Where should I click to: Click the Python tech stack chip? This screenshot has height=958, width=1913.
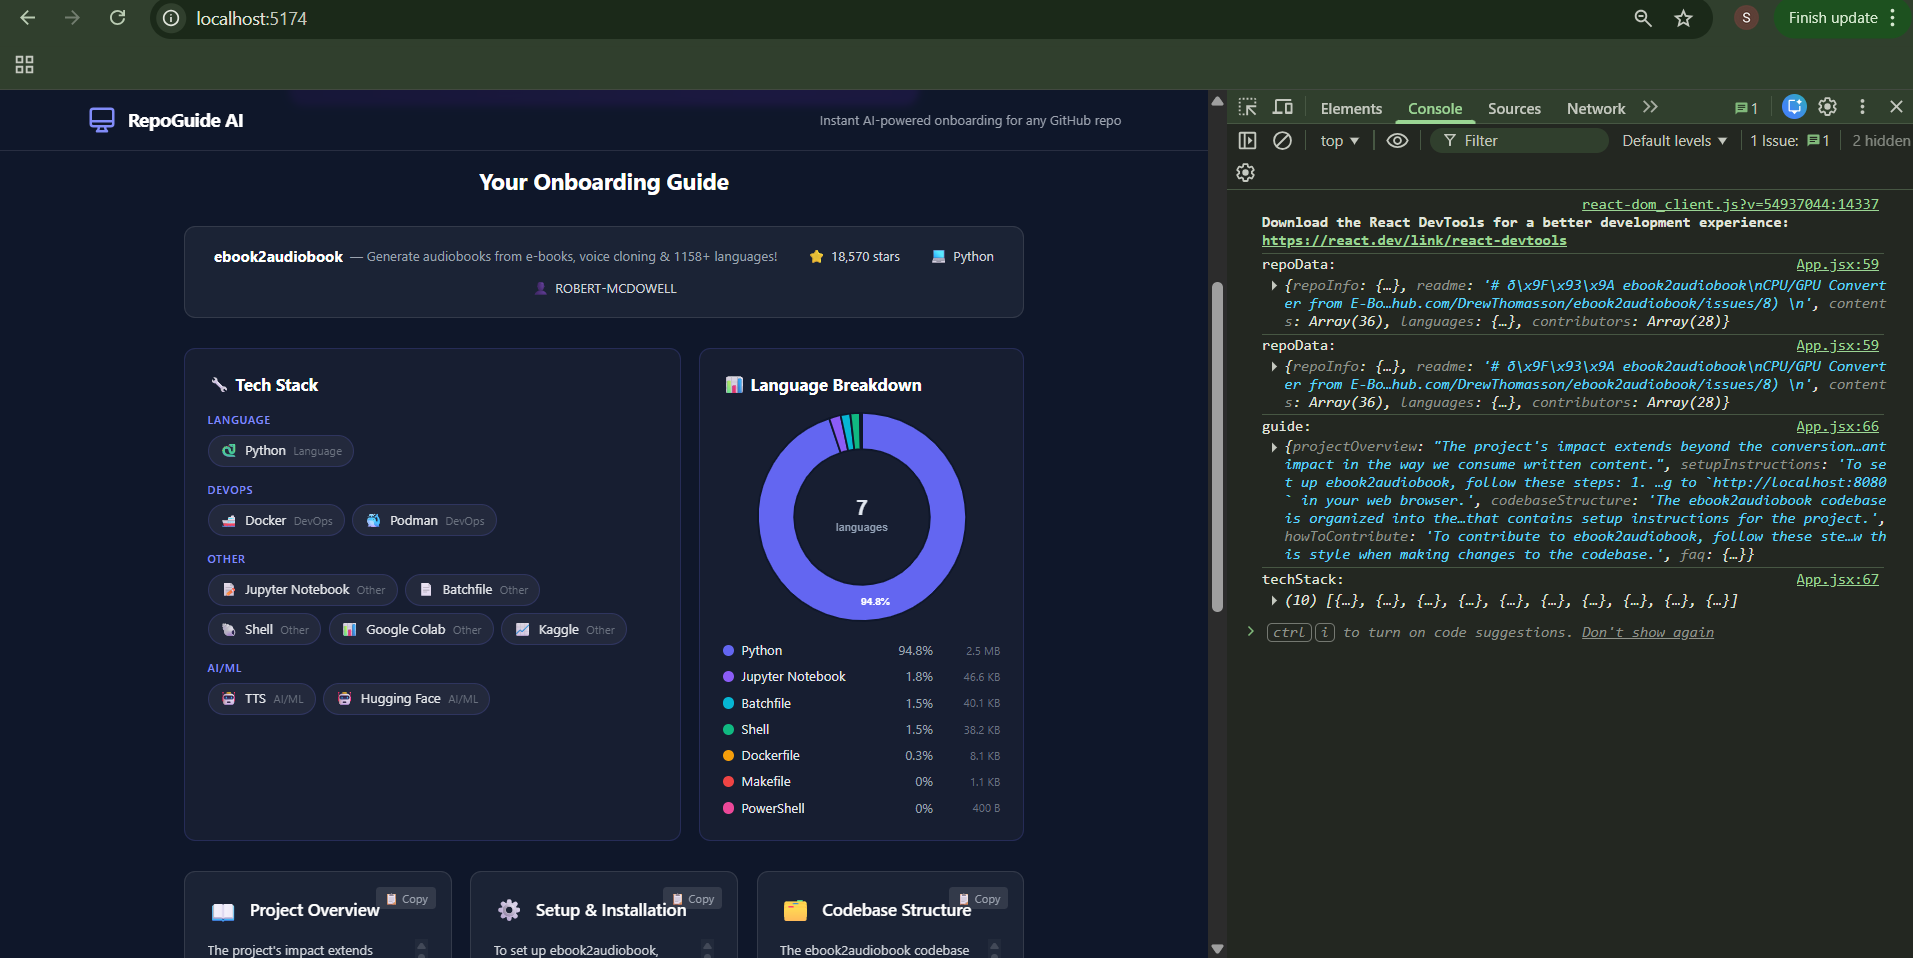click(x=281, y=451)
